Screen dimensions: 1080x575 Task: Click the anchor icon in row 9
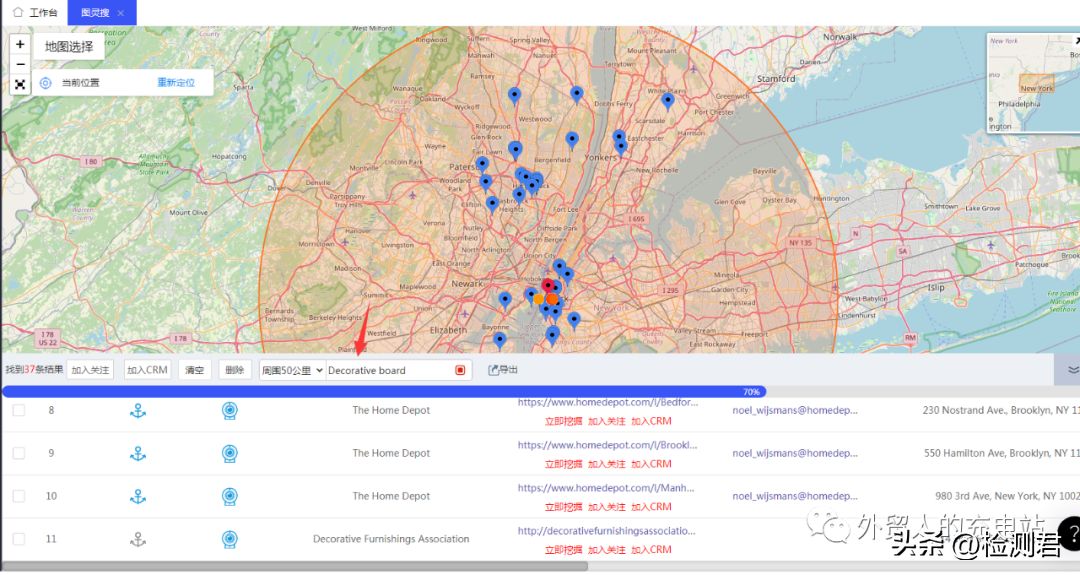pyautogui.click(x=138, y=454)
